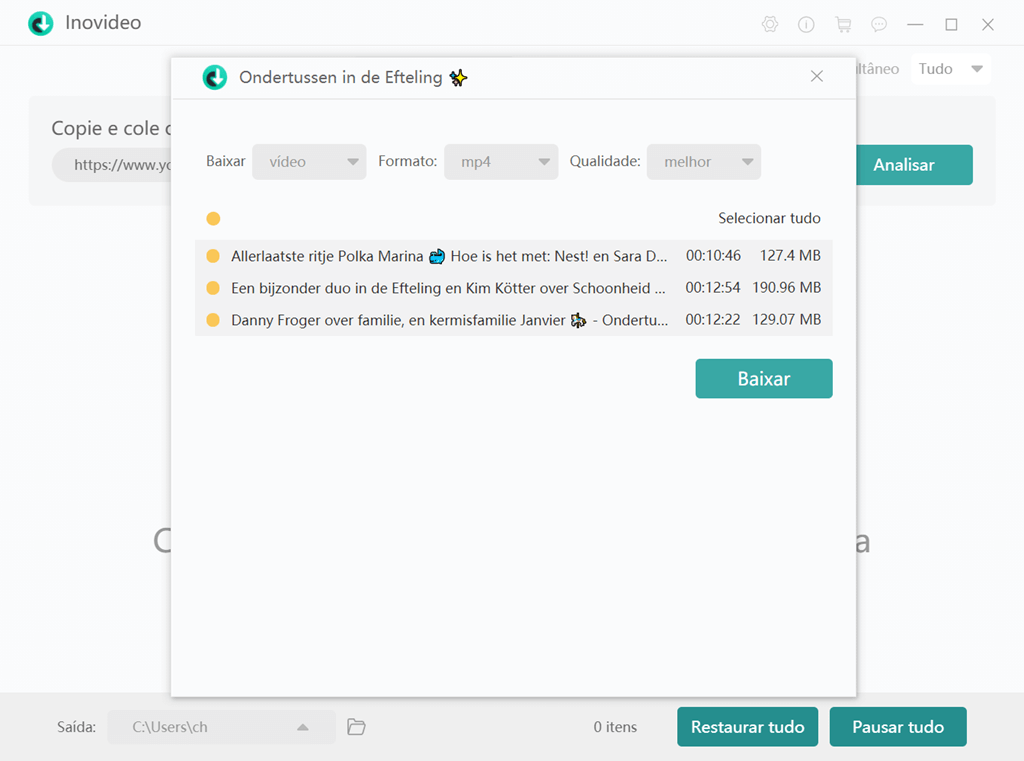This screenshot has width=1024, height=761.
Task: Click the URL input field
Action: coord(112,165)
